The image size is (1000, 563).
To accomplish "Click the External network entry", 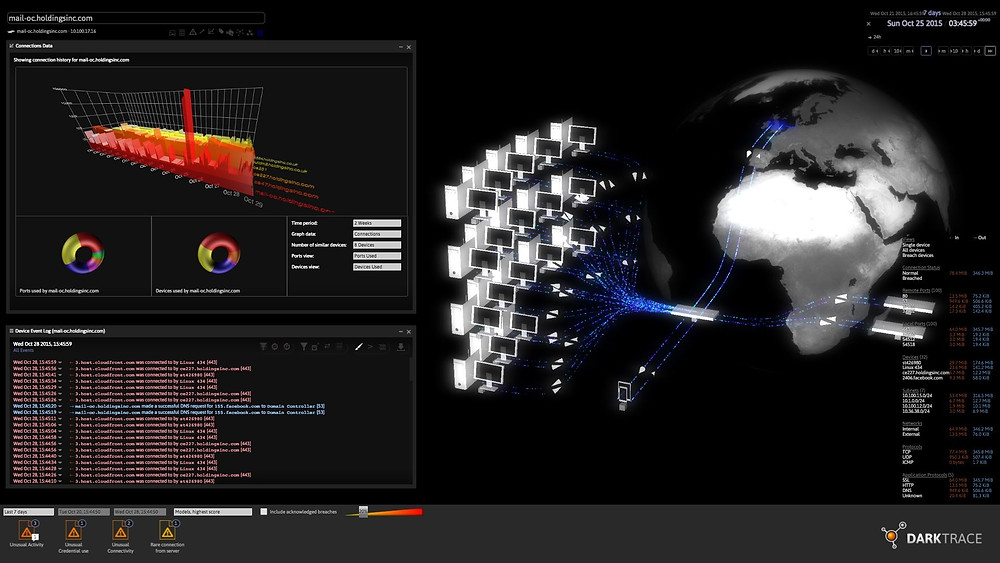I will pyautogui.click(x=911, y=434).
